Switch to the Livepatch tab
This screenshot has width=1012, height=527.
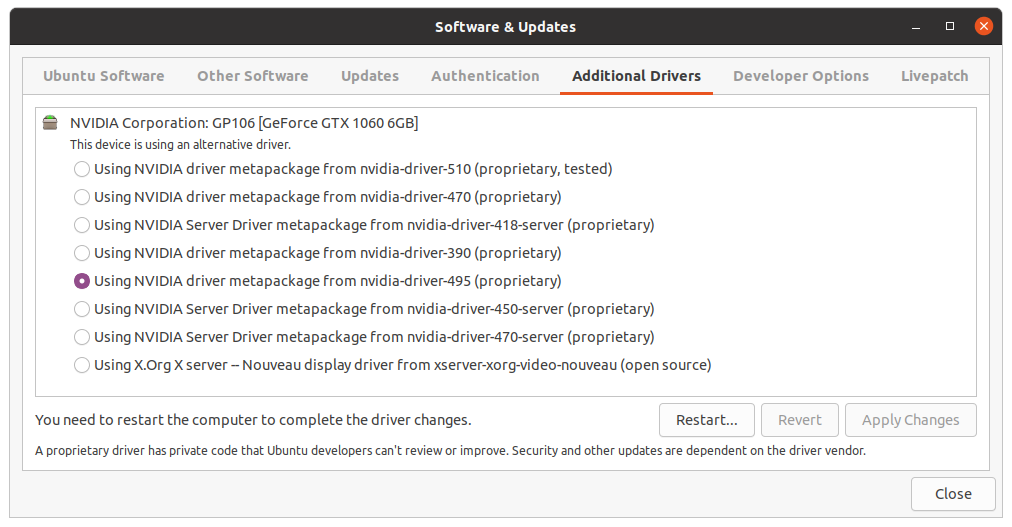[935, 76]
